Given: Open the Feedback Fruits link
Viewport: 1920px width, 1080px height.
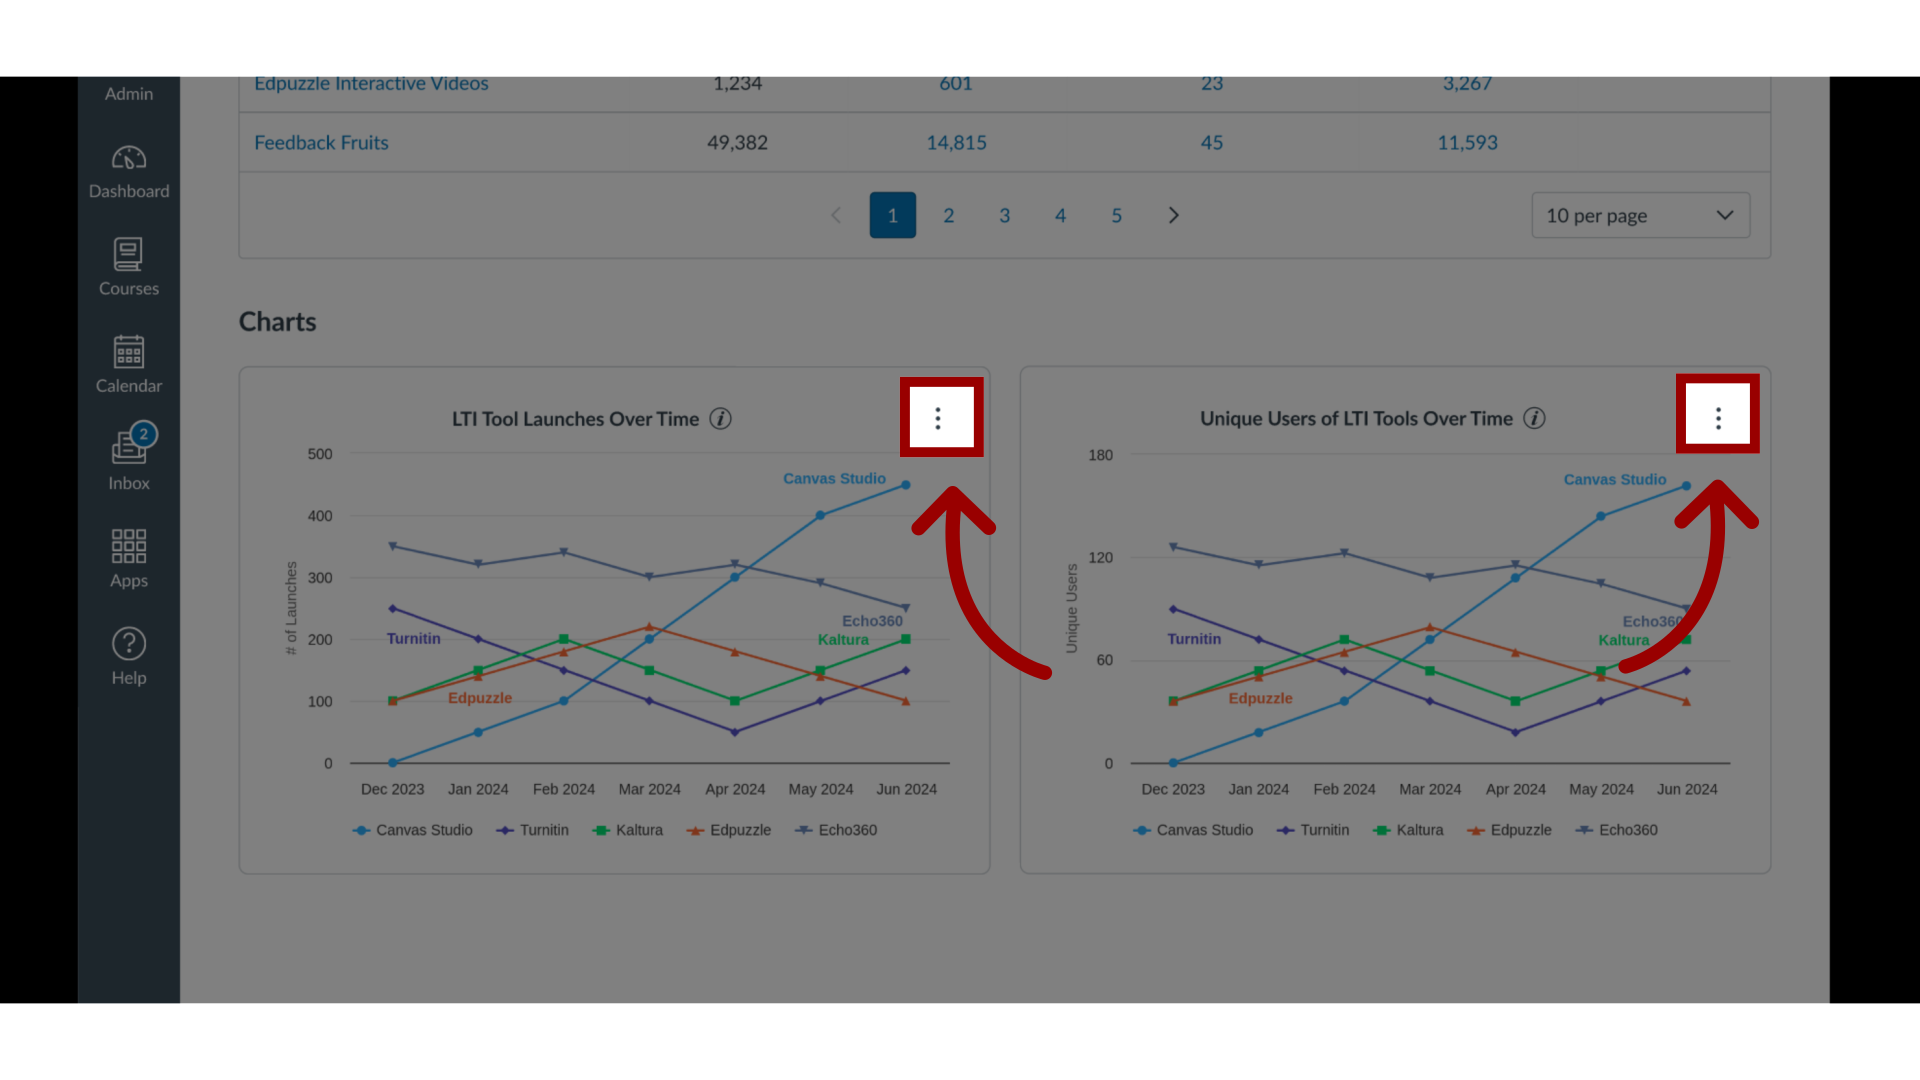Looking at the screenshot, I should pyautogui.click(x=321, y=142).
